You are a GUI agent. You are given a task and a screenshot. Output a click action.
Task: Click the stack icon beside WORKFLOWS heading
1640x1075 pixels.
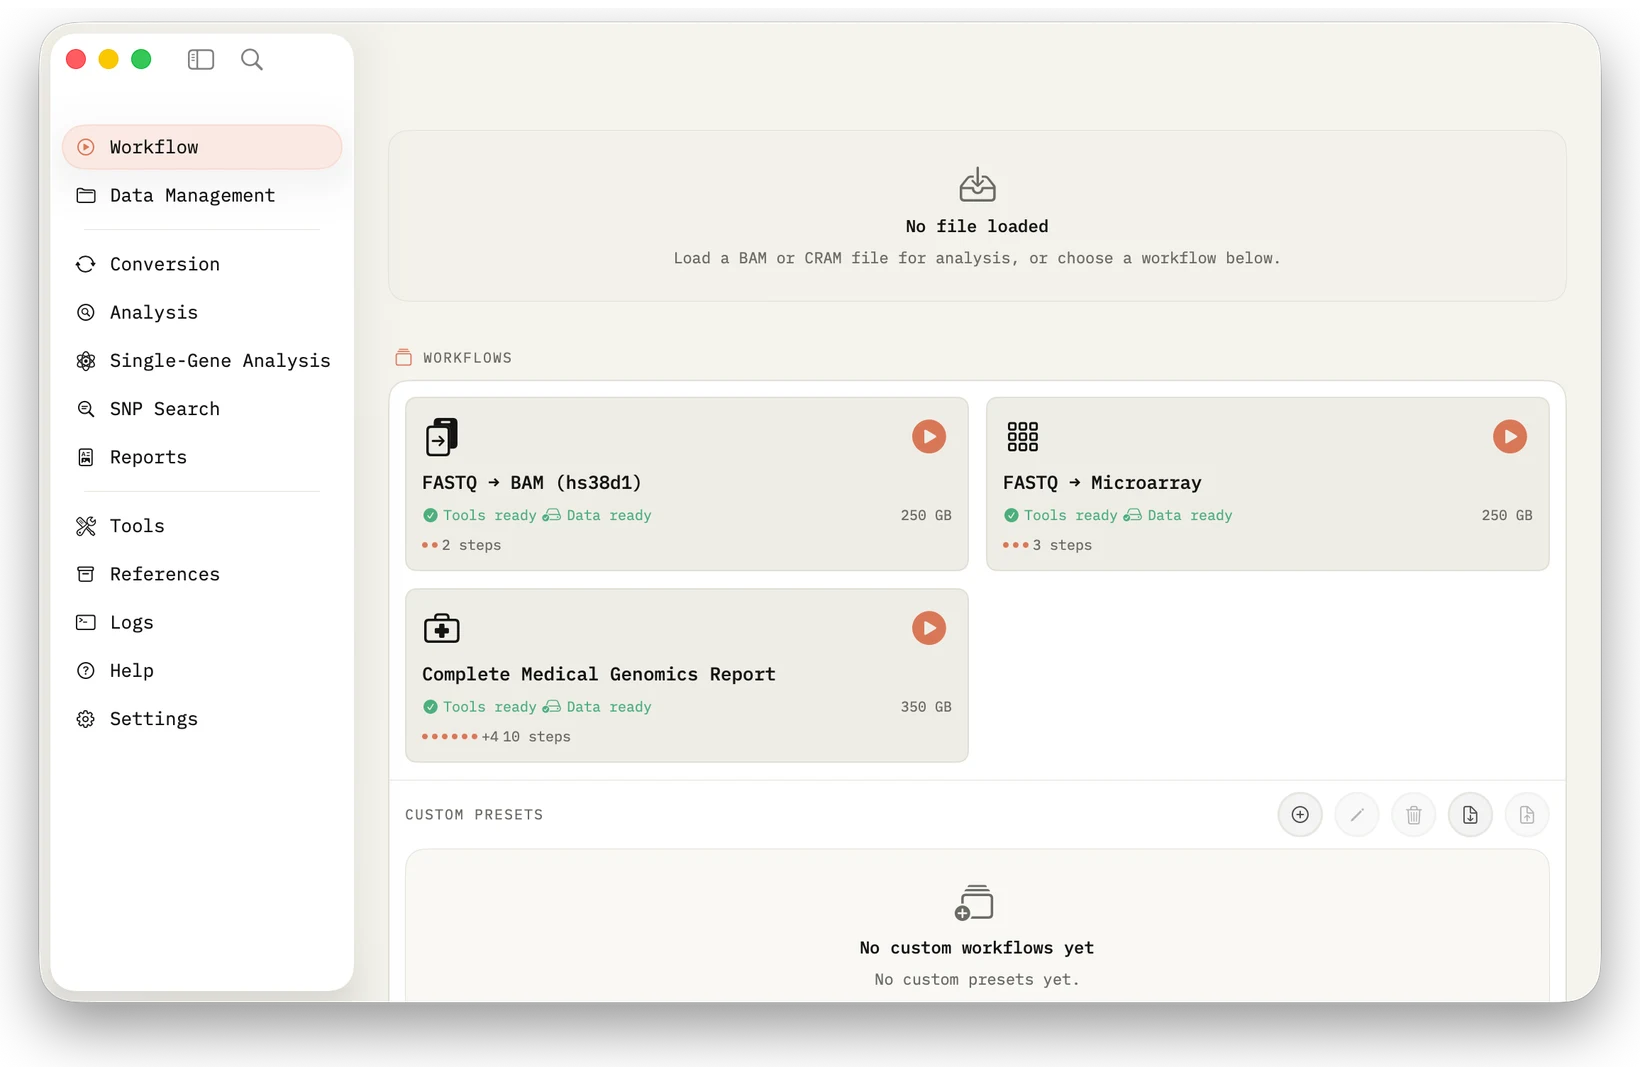(x=403, y=357)
